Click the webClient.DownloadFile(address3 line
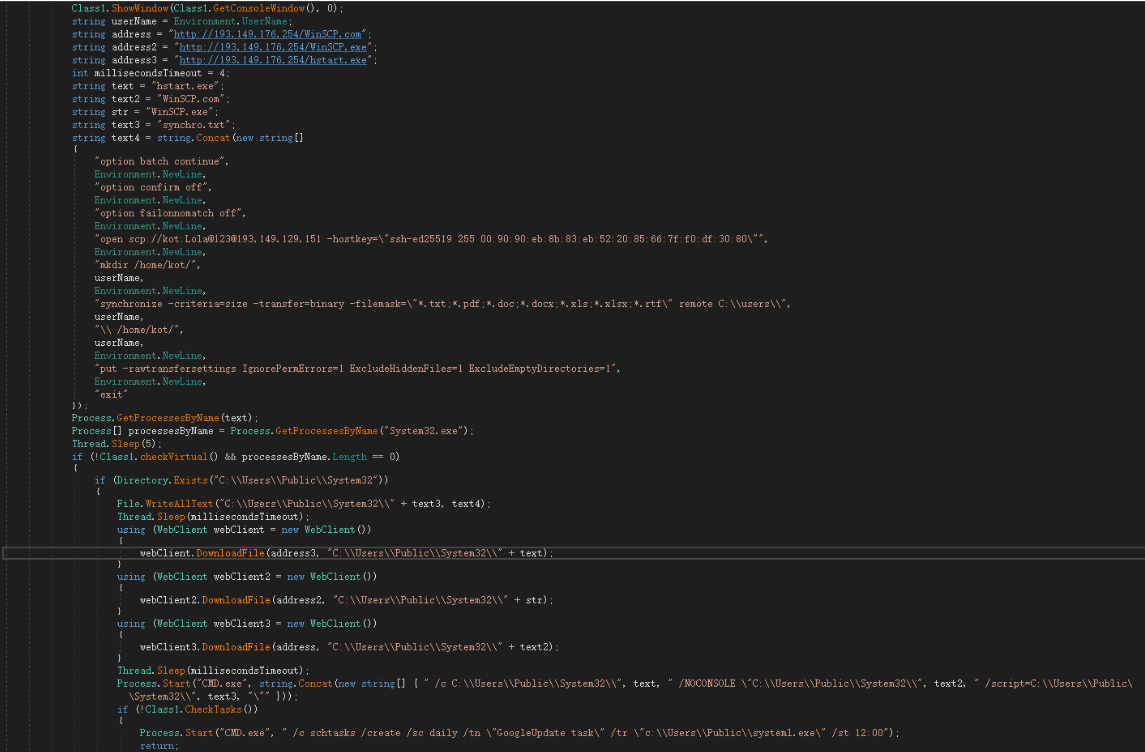 coord(346,553)
